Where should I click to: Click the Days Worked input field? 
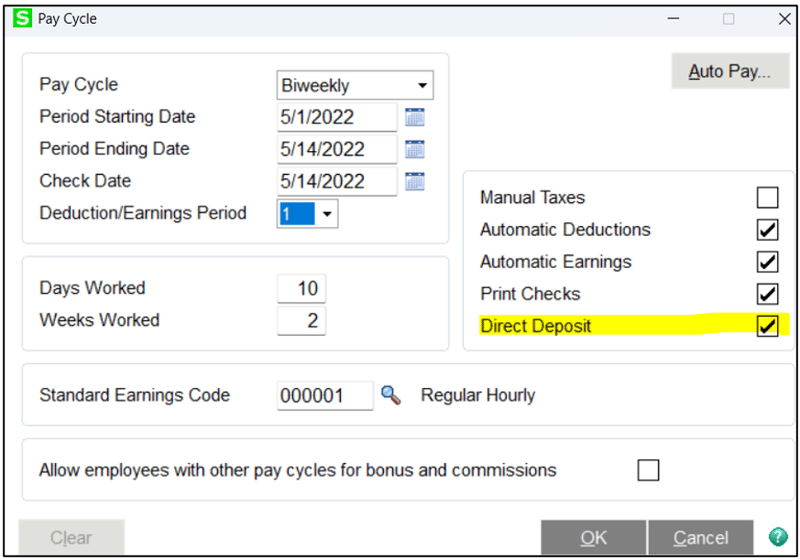301,289
